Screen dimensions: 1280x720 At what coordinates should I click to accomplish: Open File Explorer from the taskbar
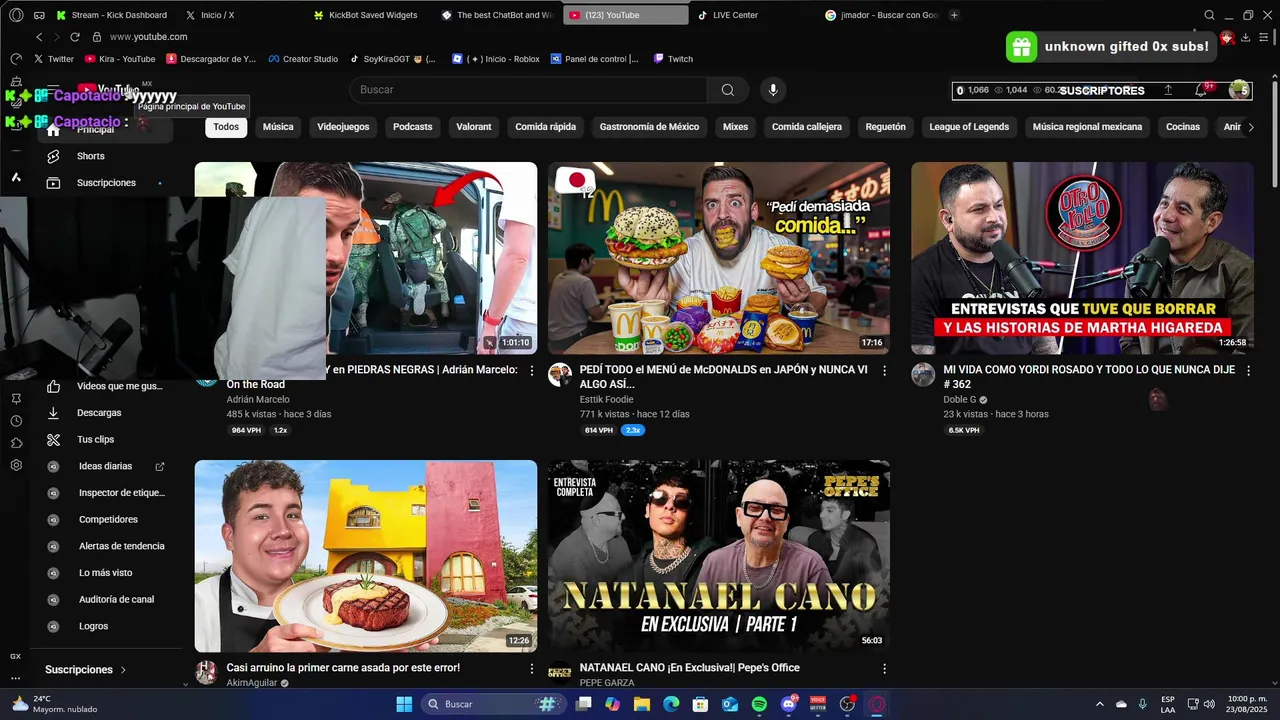point(642,704)
